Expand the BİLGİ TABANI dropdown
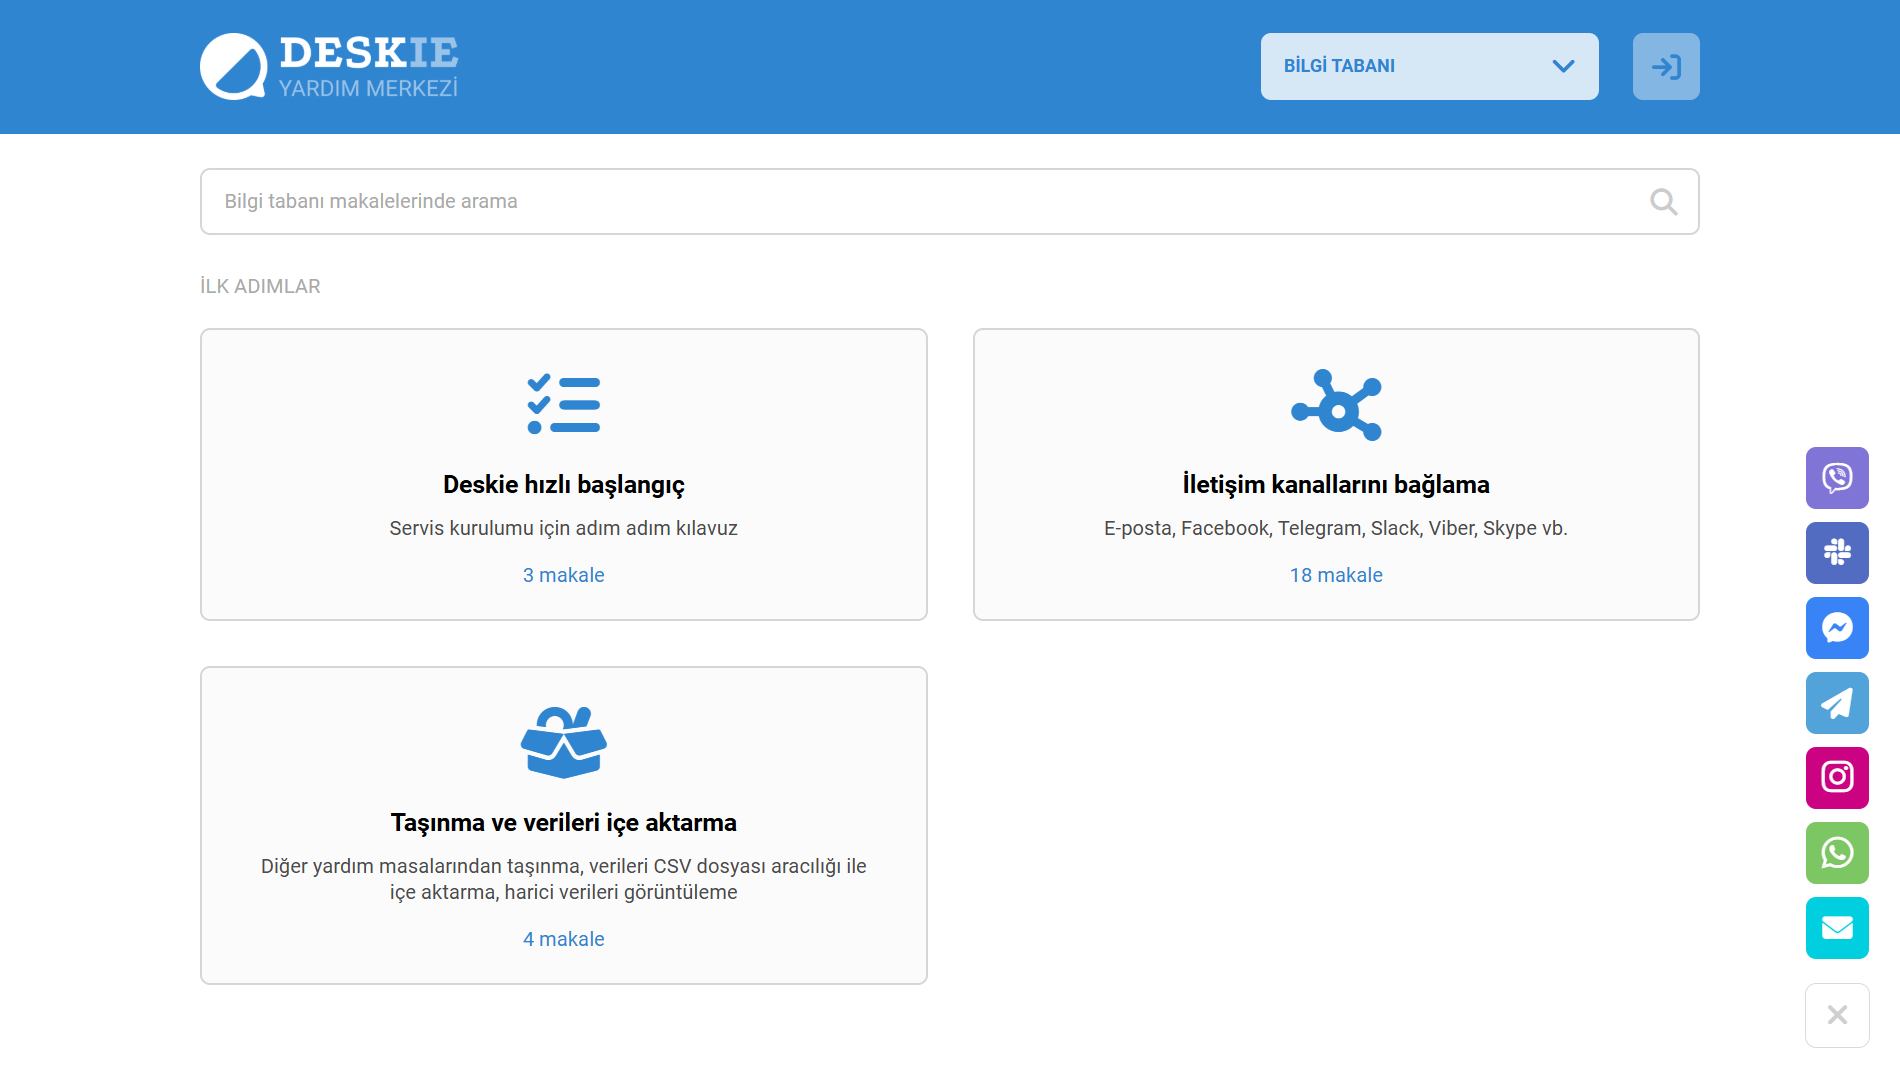The width and height of the screenshot is (1900, 1078). [1429, 67]
